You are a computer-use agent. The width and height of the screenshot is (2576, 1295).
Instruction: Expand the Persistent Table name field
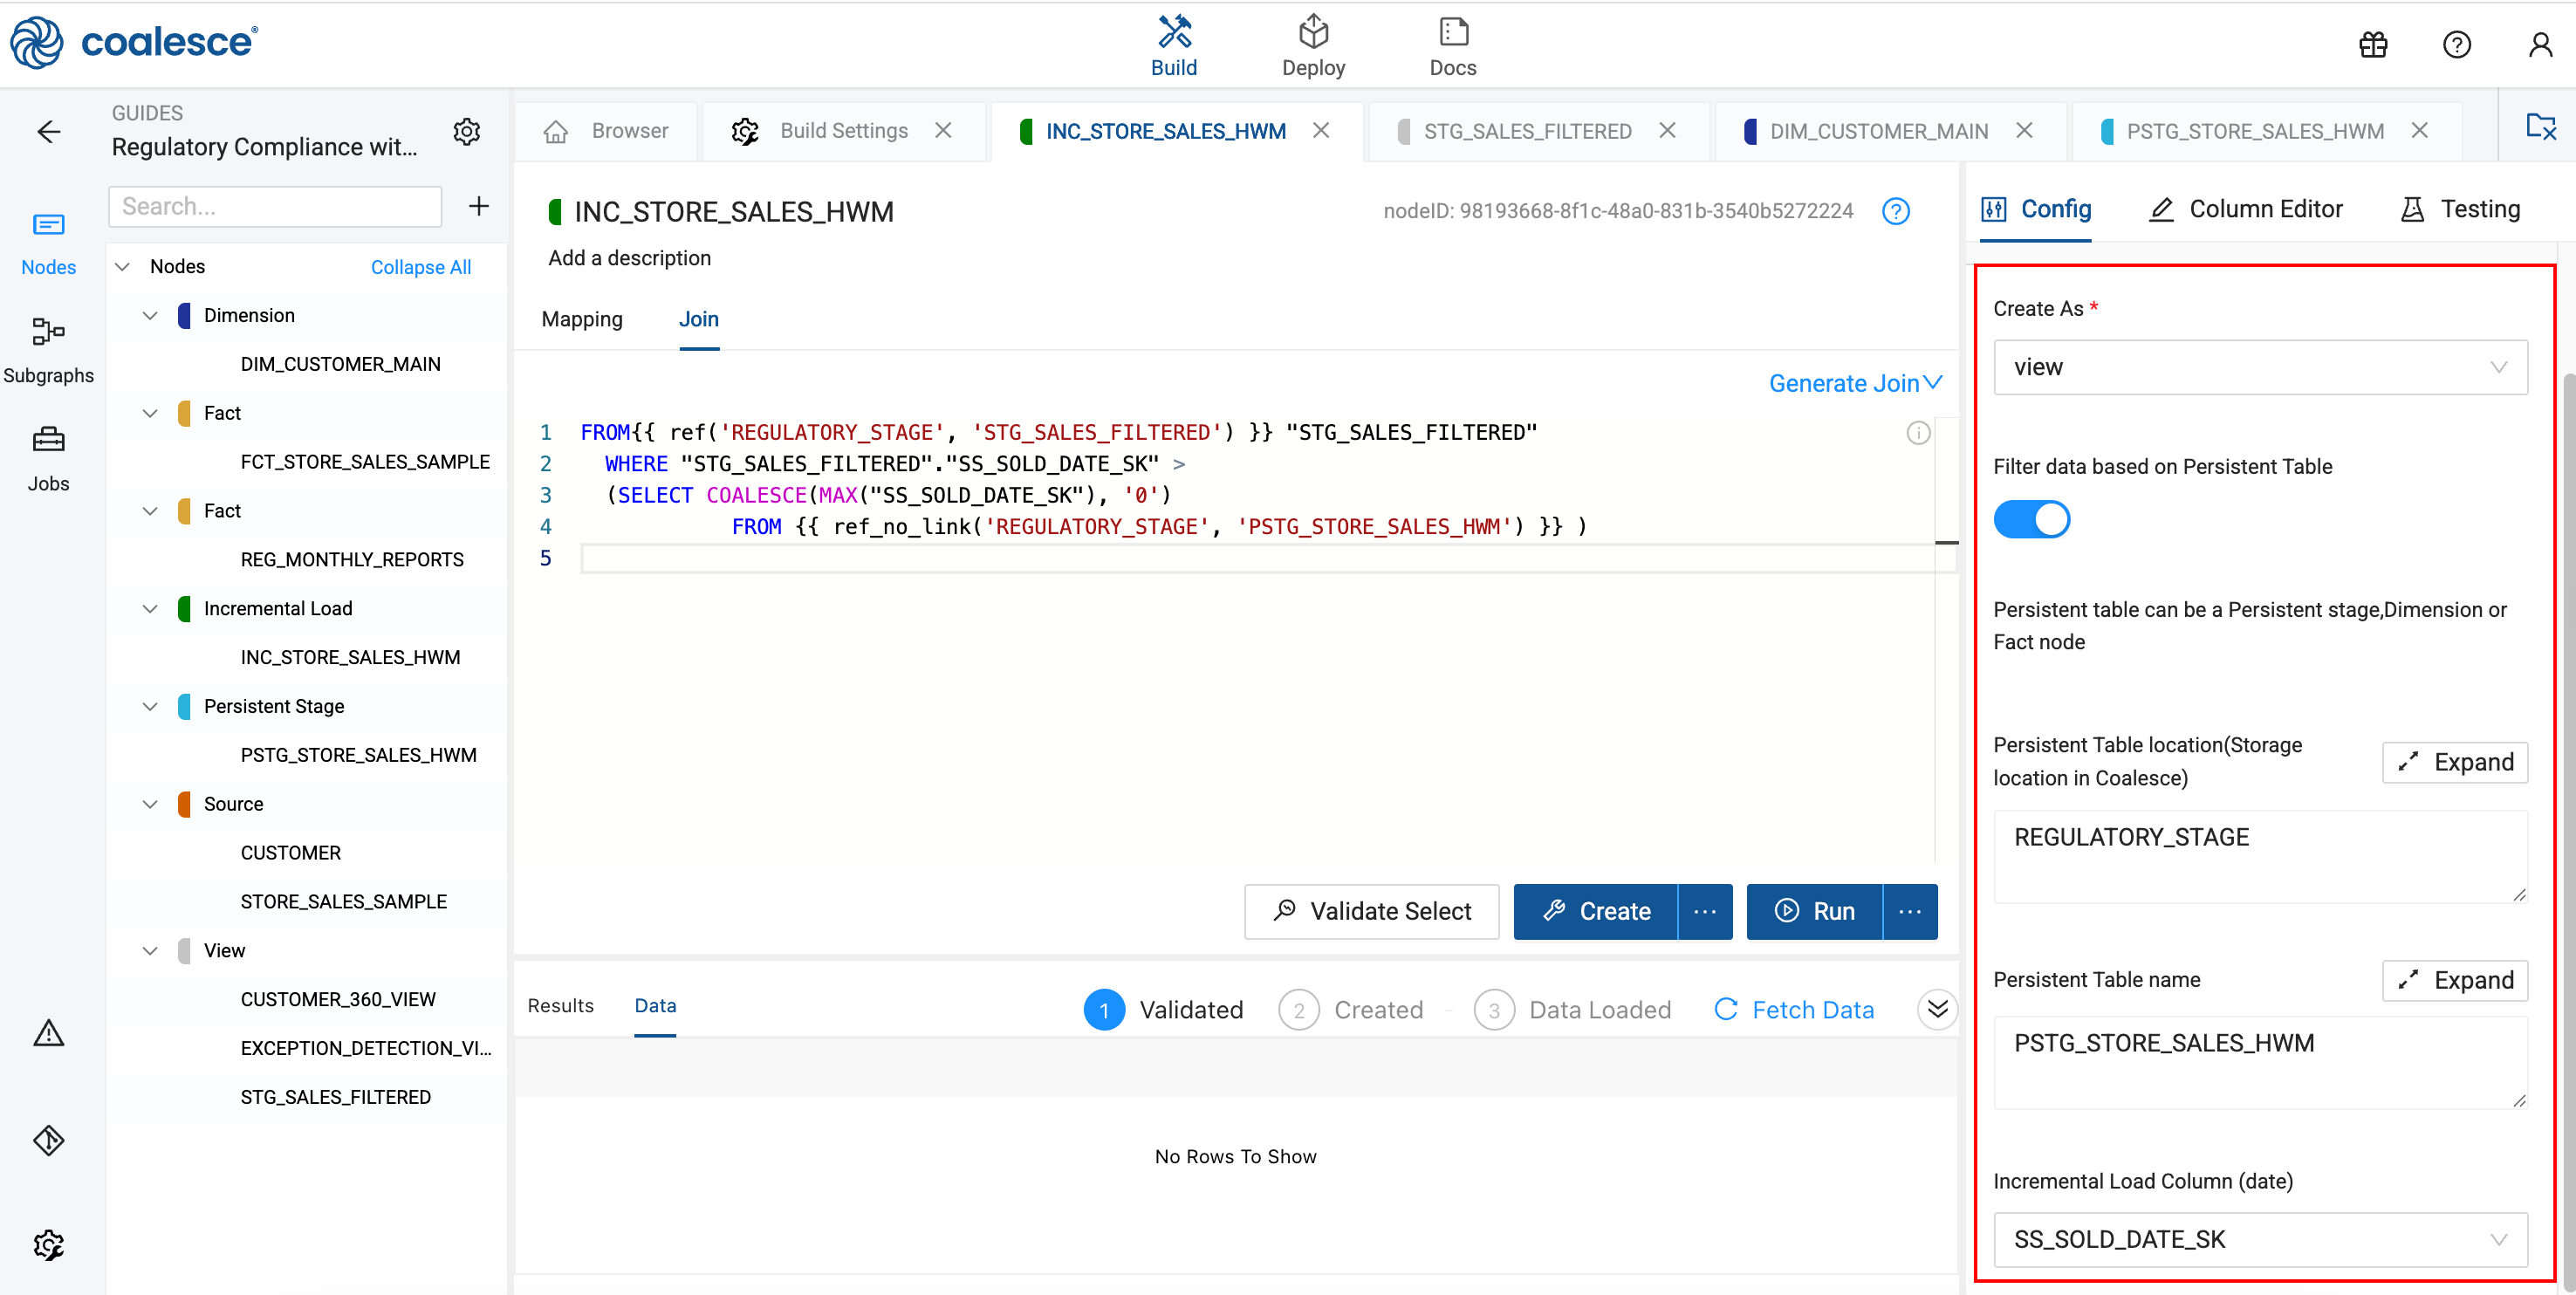2455,980
